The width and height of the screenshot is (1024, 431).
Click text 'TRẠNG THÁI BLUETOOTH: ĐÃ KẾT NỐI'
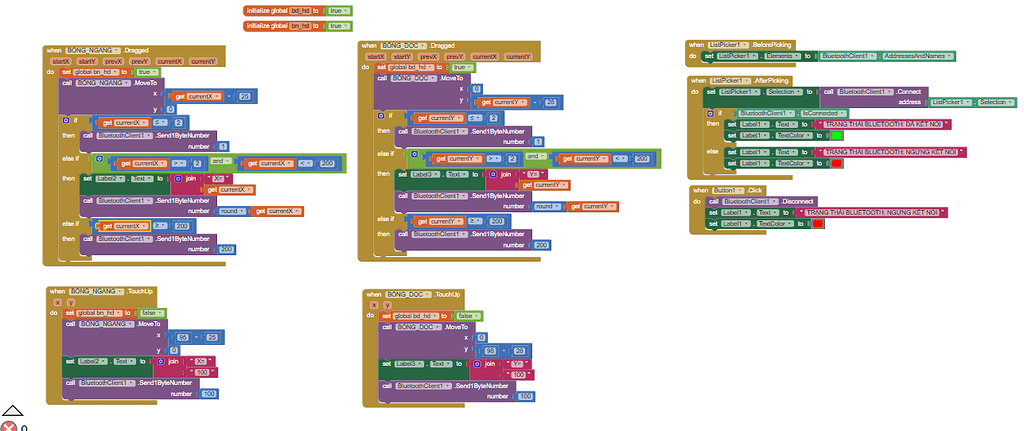883,124
